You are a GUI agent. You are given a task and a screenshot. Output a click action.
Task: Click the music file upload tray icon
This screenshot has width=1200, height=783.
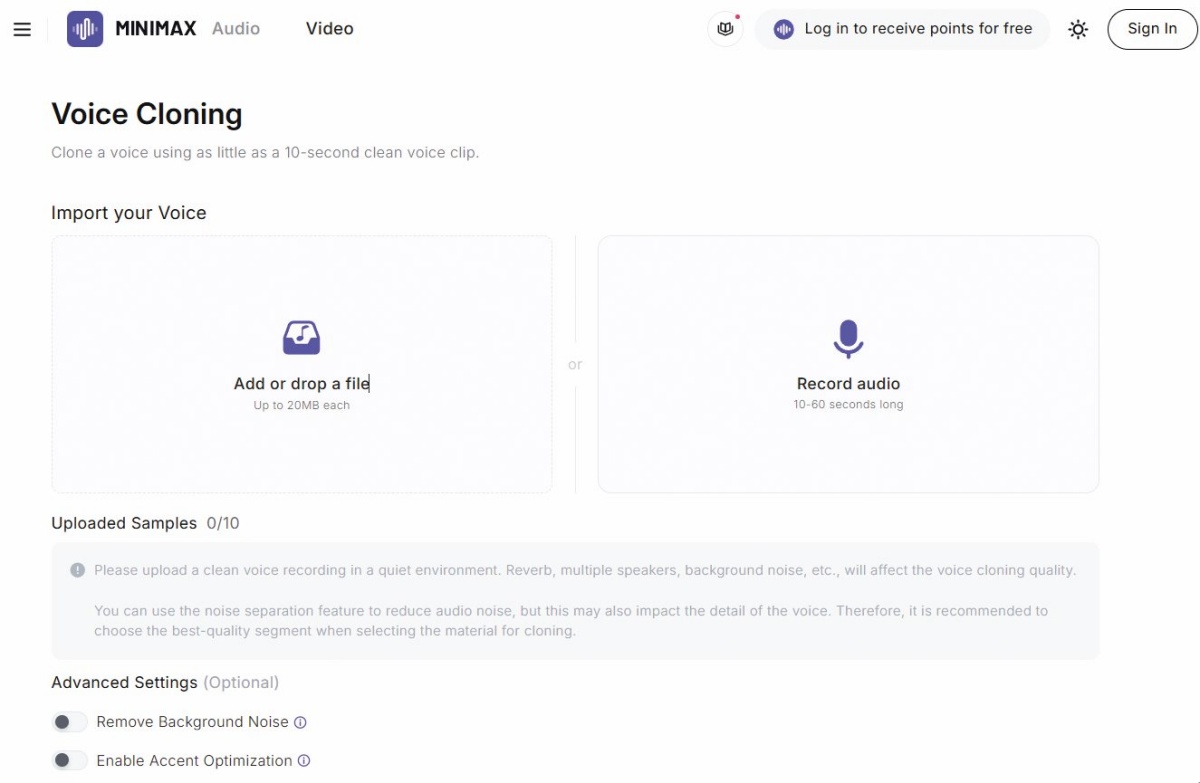point(301,338)
